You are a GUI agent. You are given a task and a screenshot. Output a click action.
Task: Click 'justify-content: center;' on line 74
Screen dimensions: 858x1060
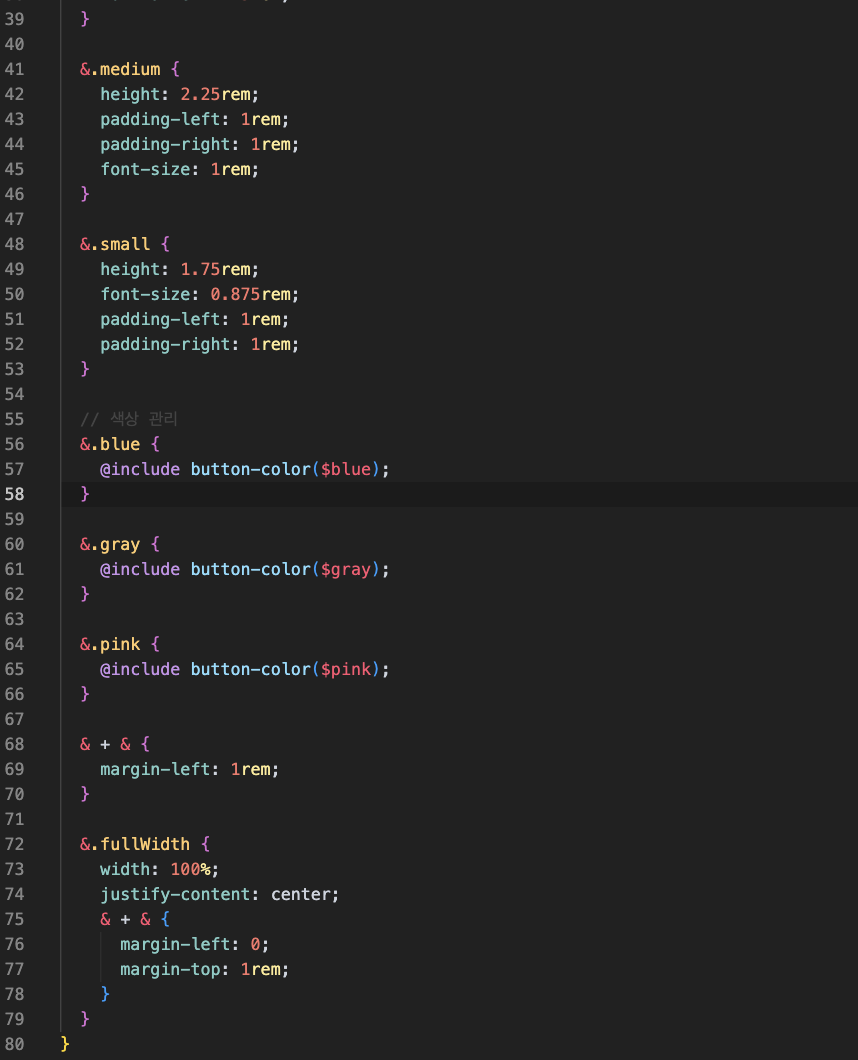pos(220,894)
